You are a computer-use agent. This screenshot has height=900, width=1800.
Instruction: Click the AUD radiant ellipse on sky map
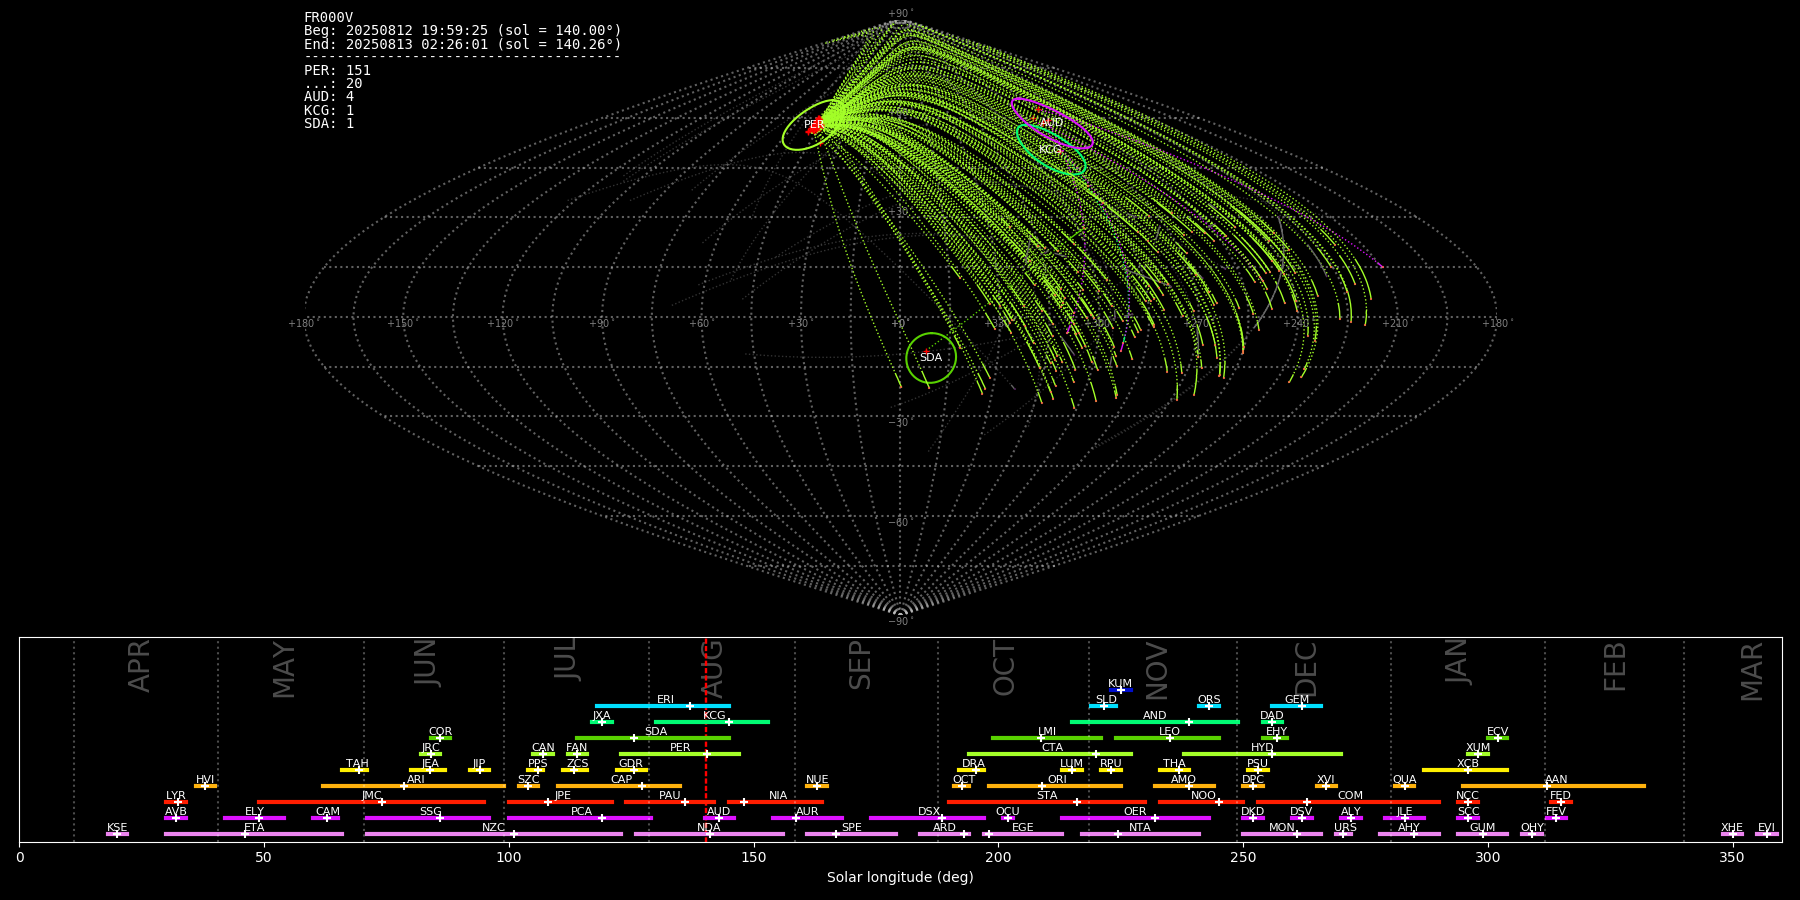[x=1051, y=123]
